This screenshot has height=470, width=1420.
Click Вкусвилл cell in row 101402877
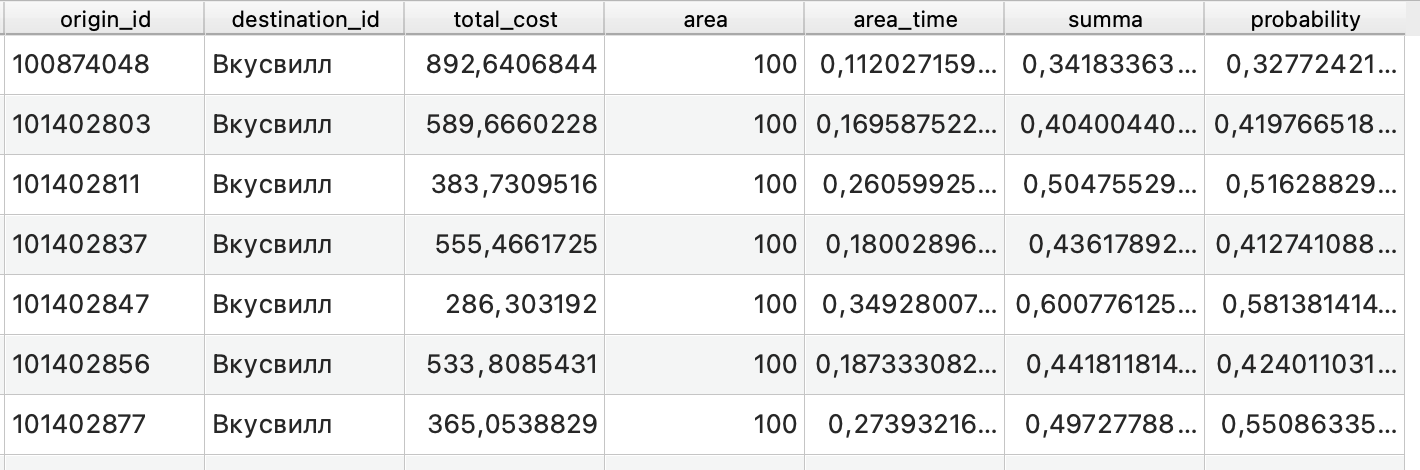point(305,425)
